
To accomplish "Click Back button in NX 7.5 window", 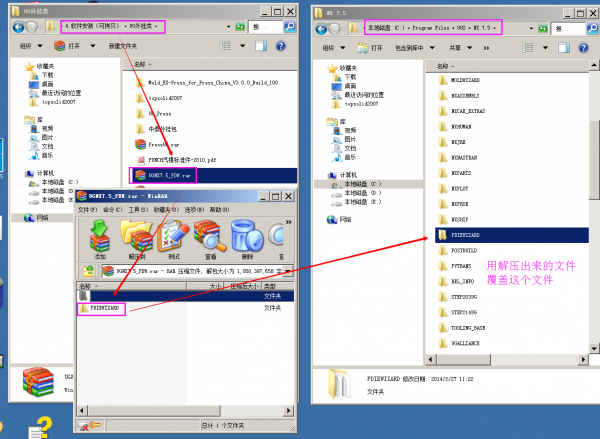I will 321,29.
